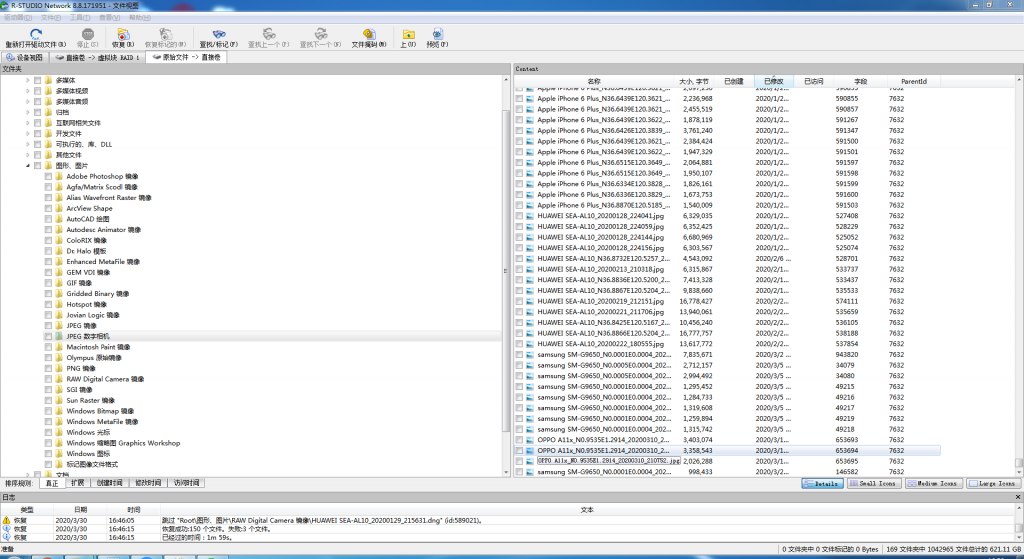The width and height of the screenshot is (1024, 559).
Task: Click the file icon of the OPPO A11x 3,358,543 row
Action: pyautogui.click(x=530, y=451)
